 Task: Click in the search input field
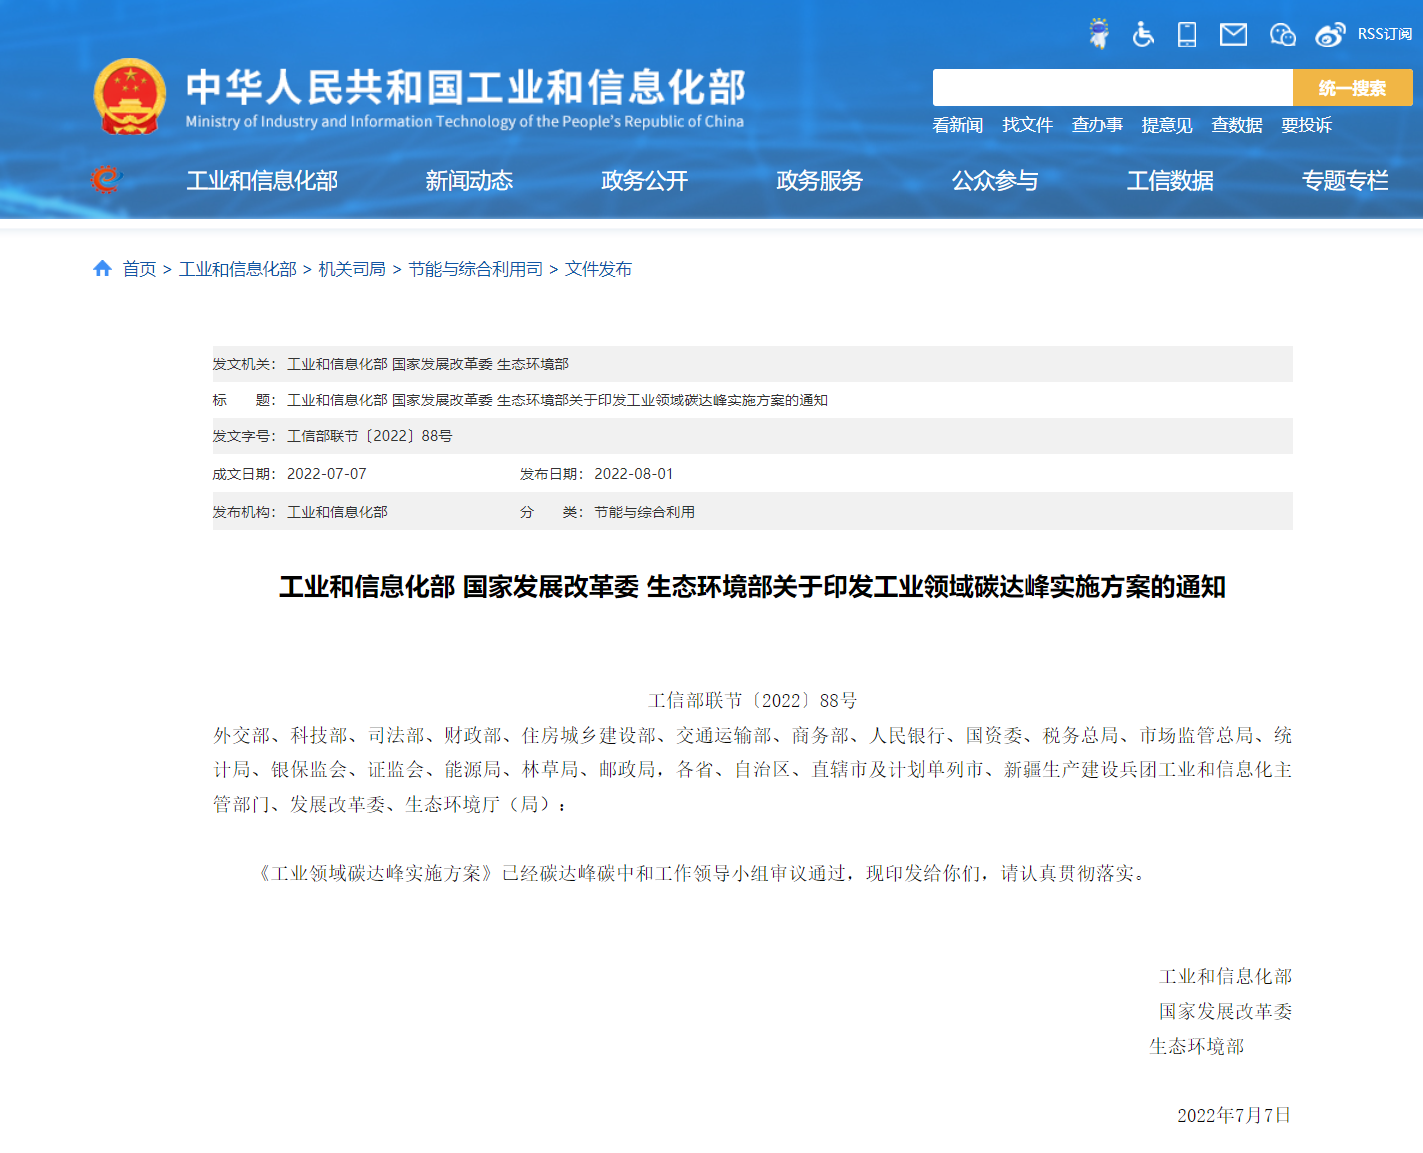[x=1112, y=88]
